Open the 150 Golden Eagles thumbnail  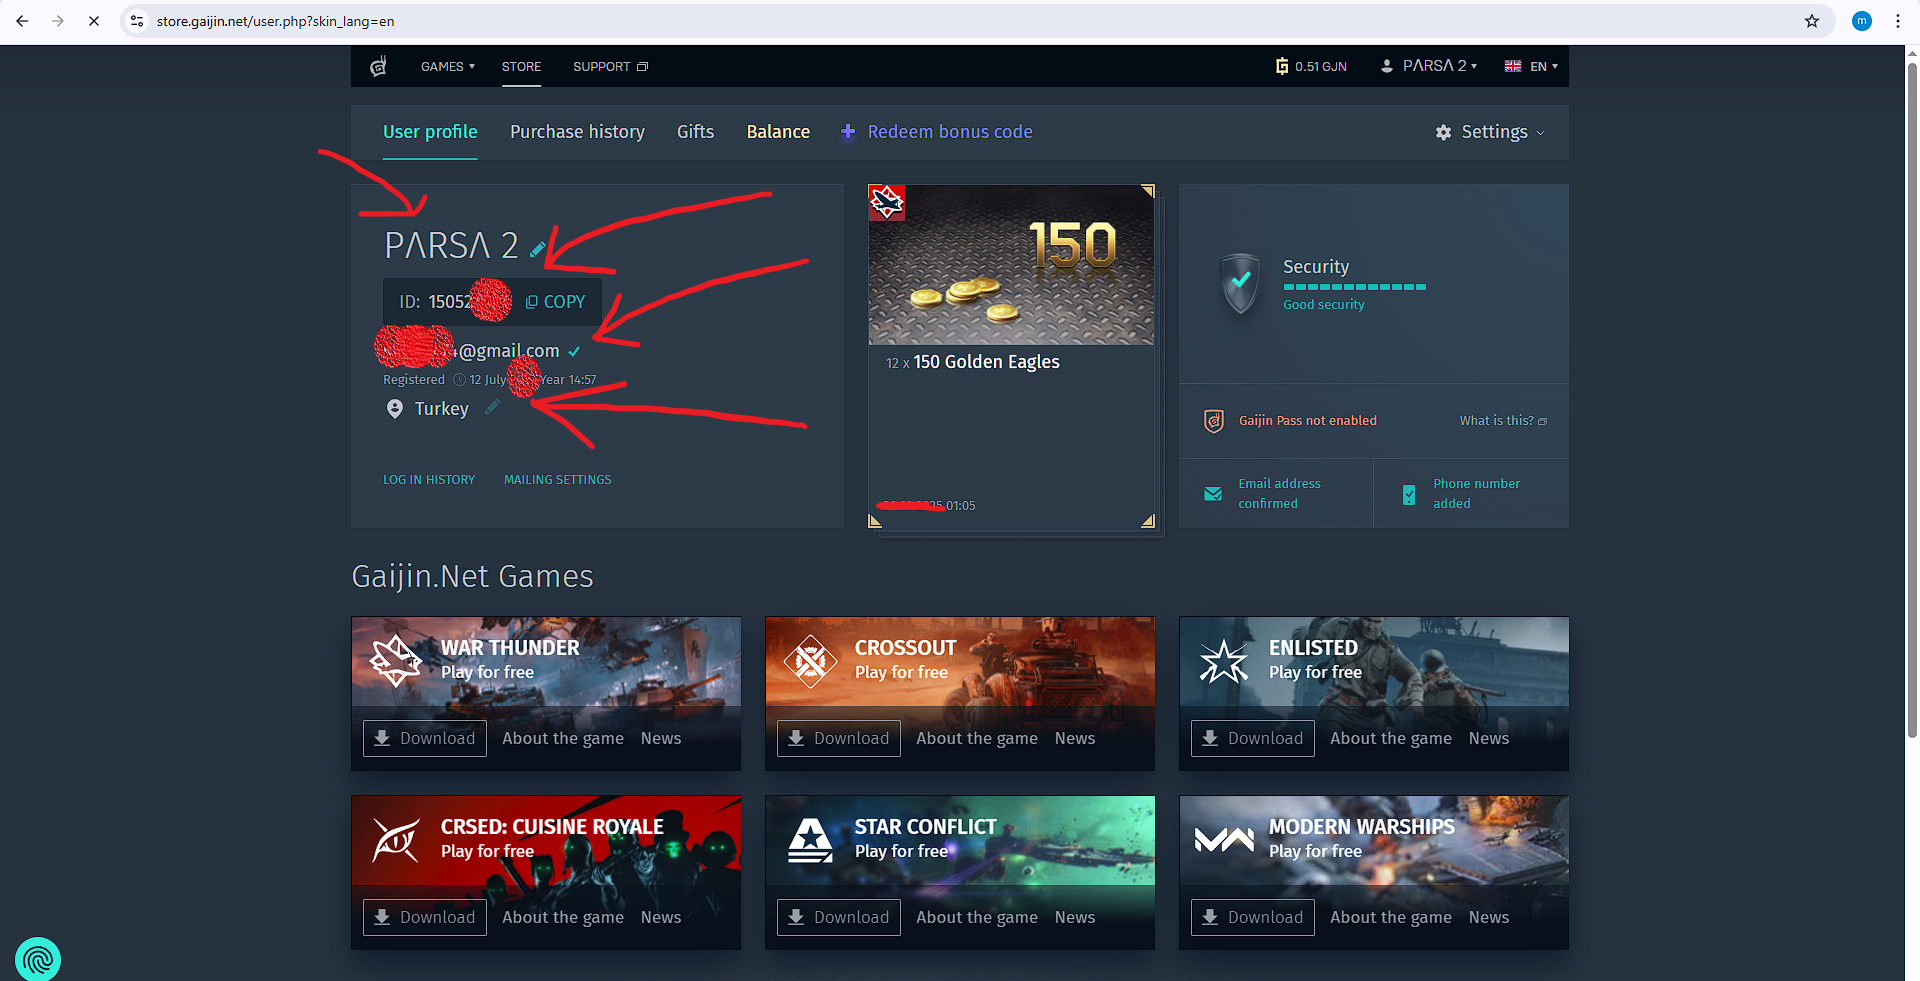click(x=1010, y=265)
